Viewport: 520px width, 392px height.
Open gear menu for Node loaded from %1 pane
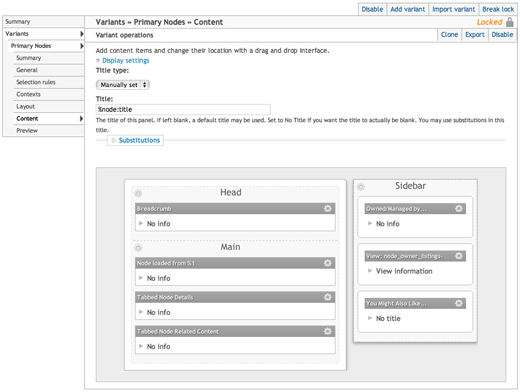[x=328, y=263]
